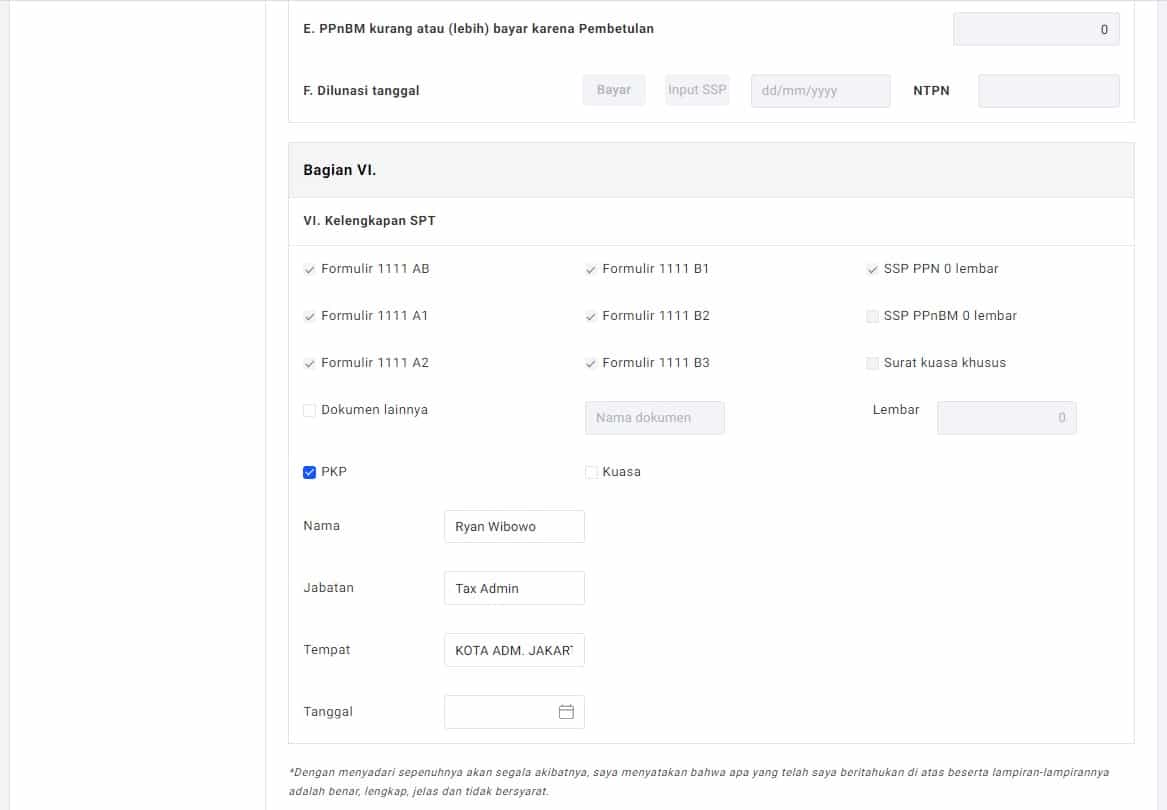Focus the NTPN input field
The height and width of the screenshot is (810, 1167).
coord(1048,91)
